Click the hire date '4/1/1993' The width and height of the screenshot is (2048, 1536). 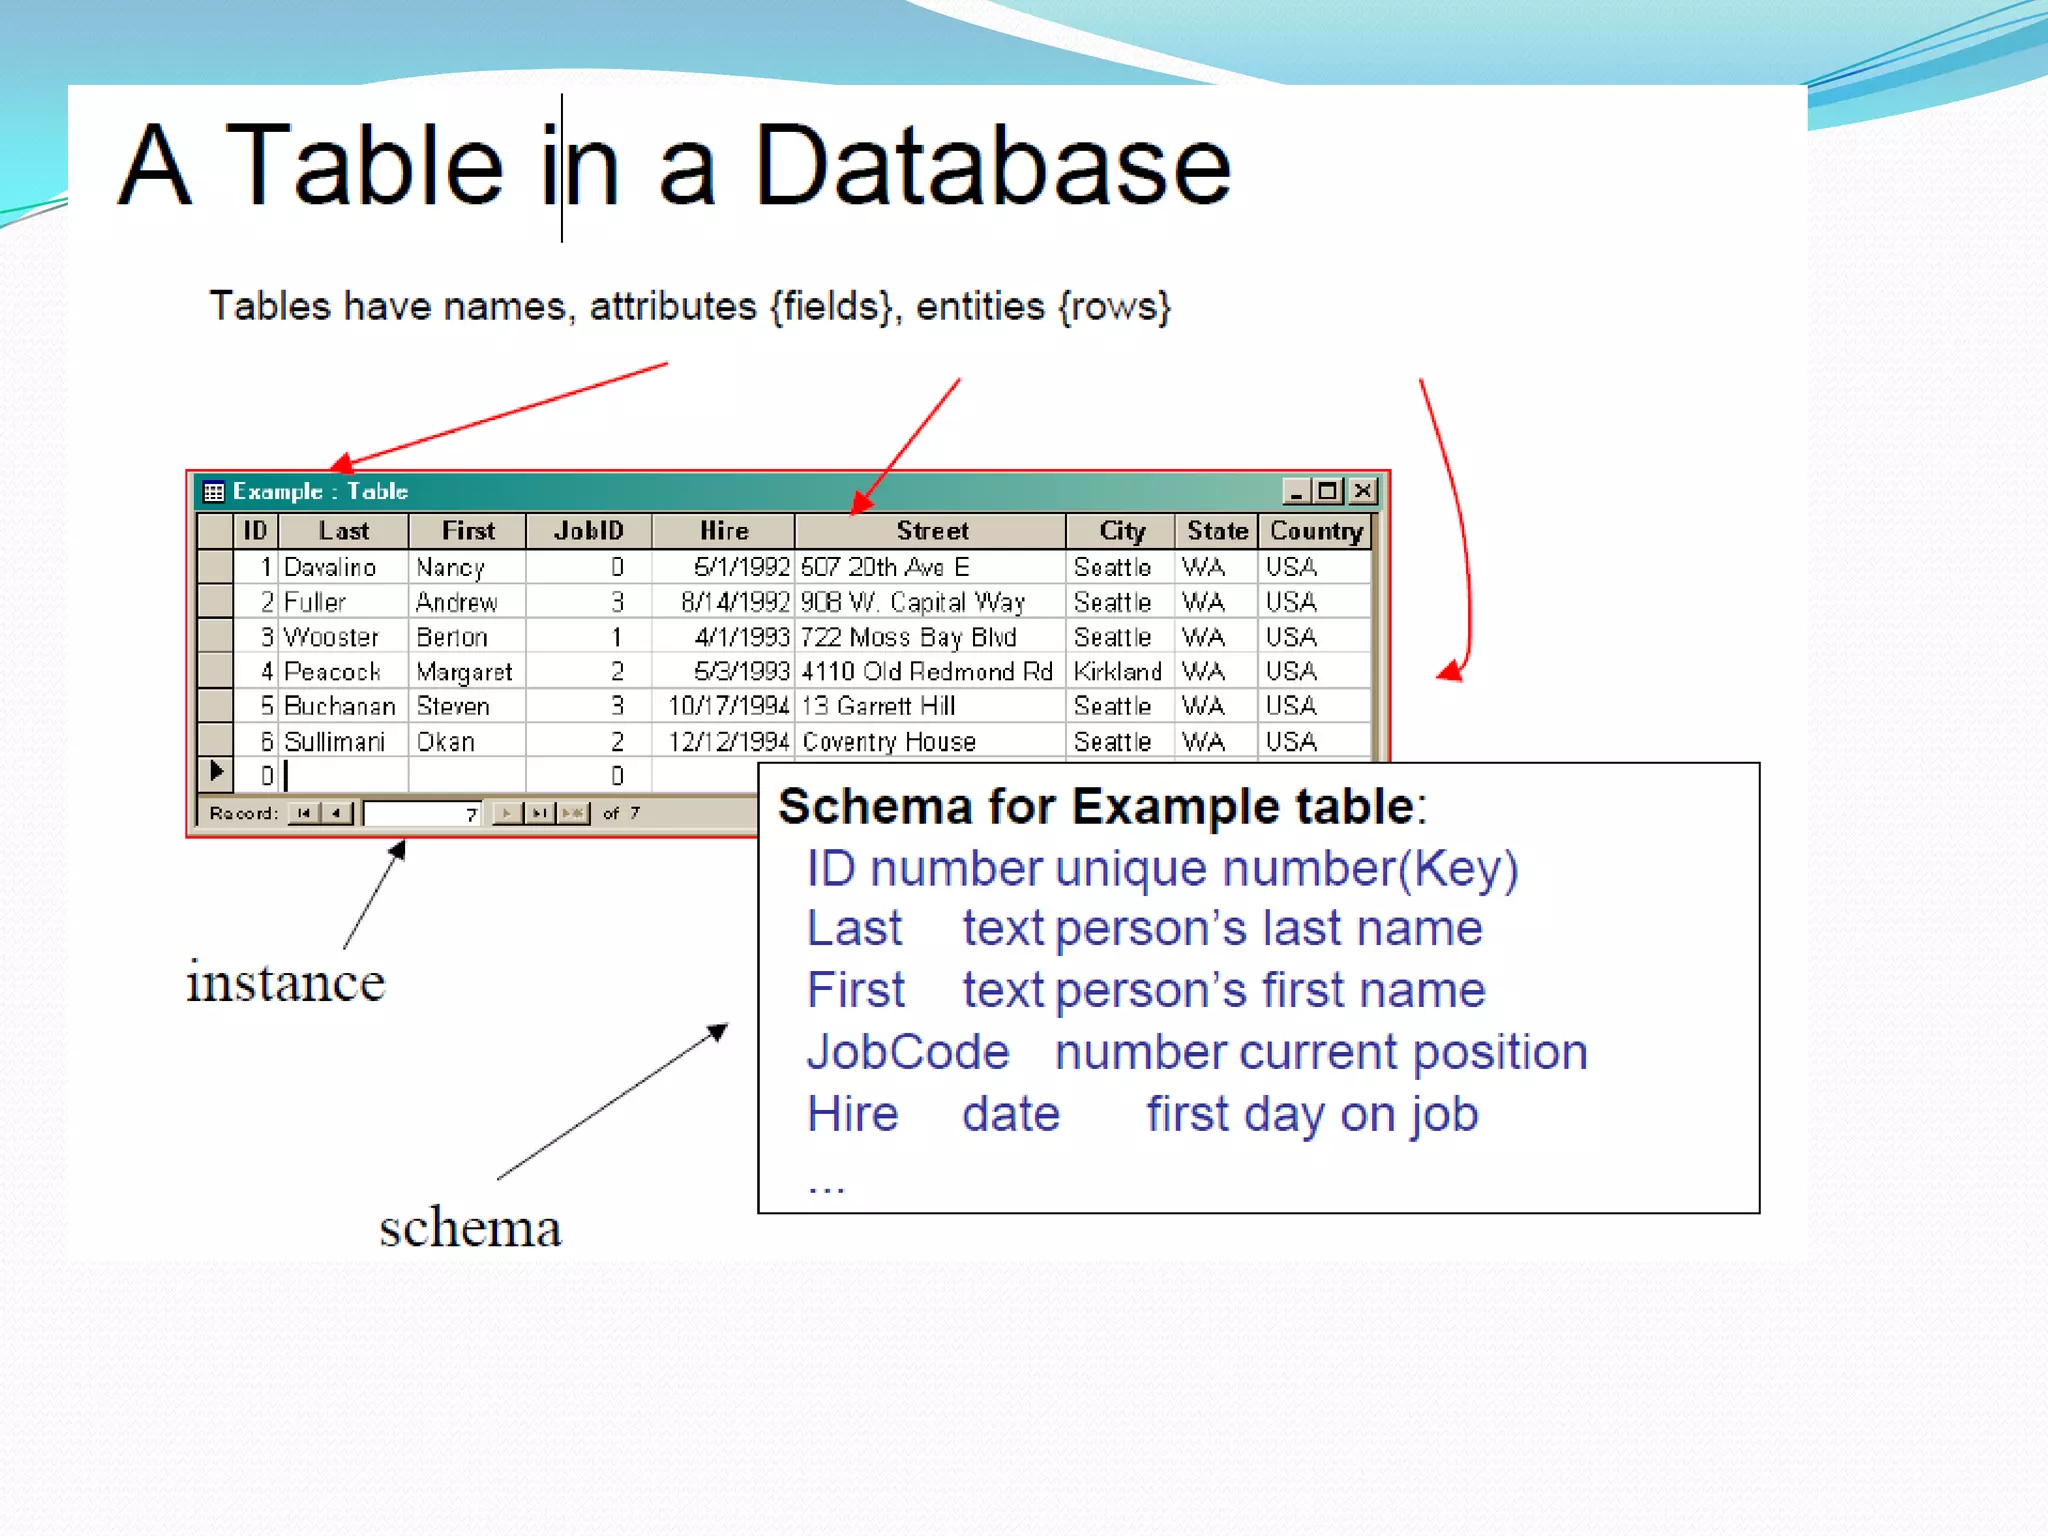tap(723, 637)
